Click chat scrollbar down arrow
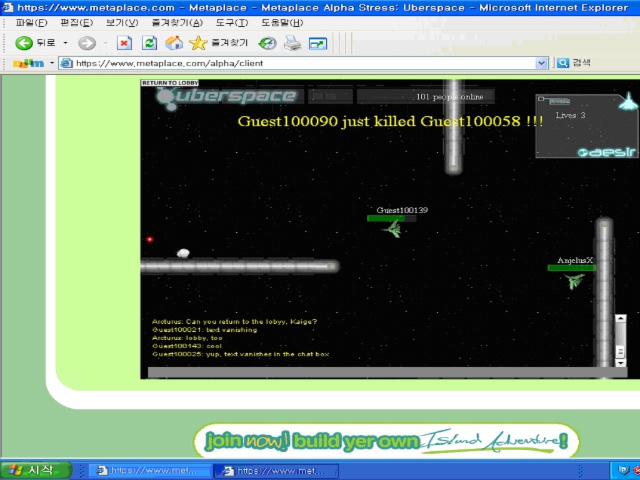Viewport: 640px width, 480px height. [620, 362]
